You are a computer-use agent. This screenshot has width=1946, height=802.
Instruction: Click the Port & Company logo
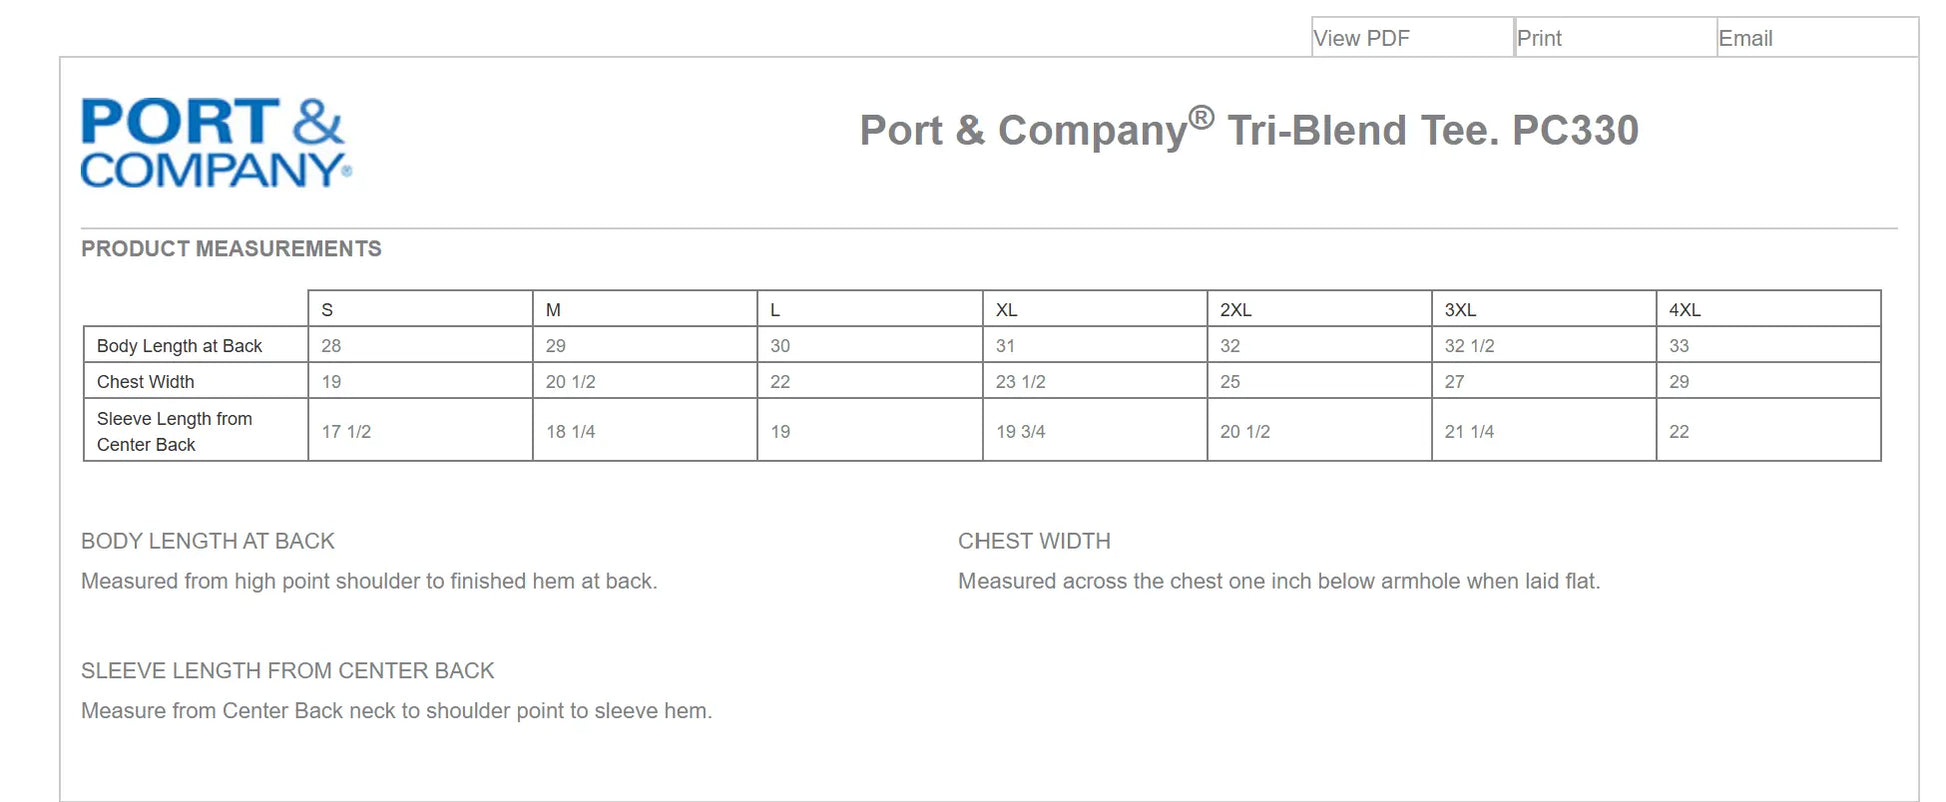click(215, 142)
